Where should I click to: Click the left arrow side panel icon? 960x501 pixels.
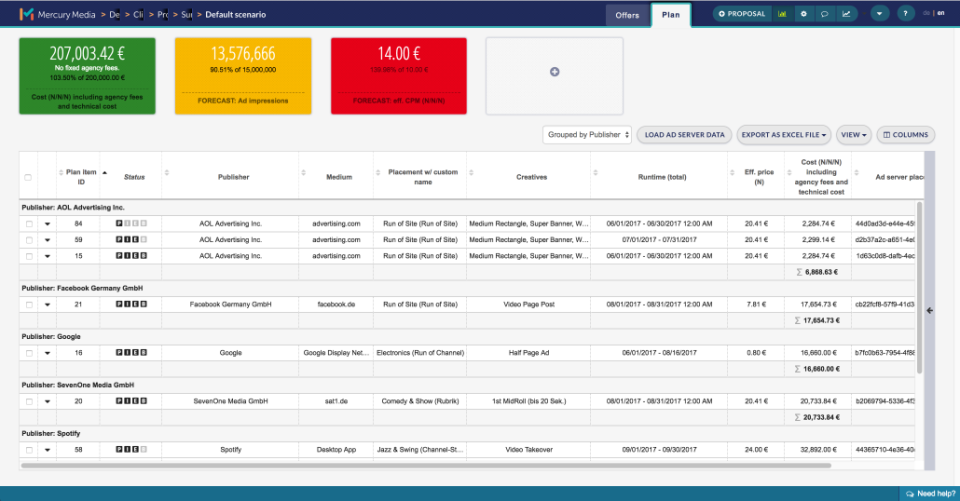tap(929, 311)
